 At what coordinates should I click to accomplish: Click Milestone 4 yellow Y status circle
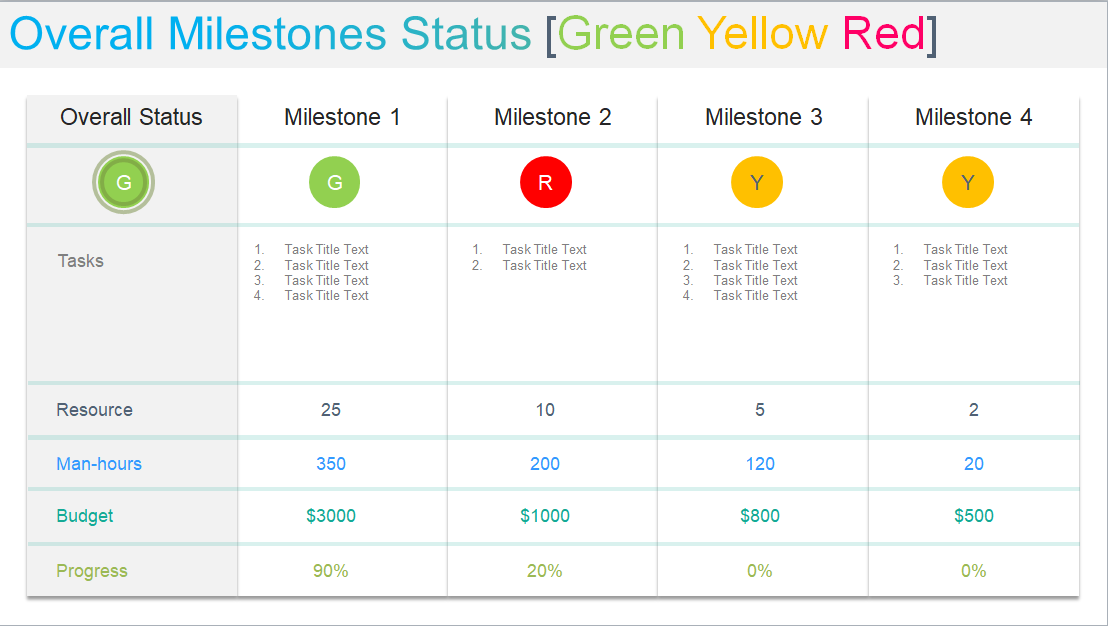[967, 183]
